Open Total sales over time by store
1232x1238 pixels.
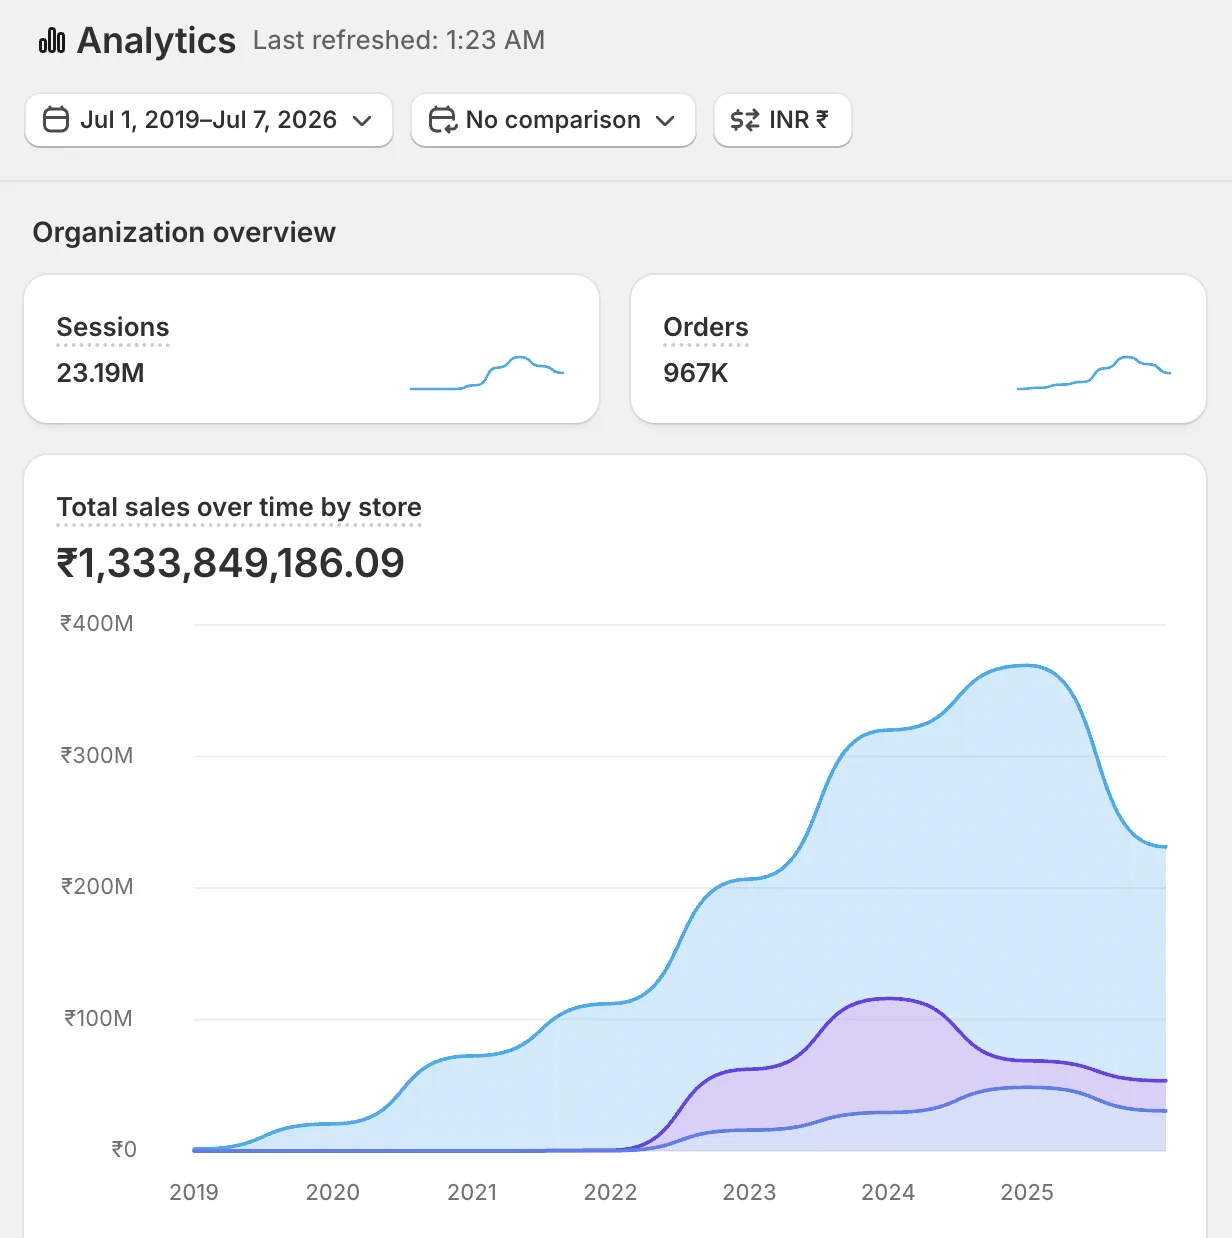239,507
